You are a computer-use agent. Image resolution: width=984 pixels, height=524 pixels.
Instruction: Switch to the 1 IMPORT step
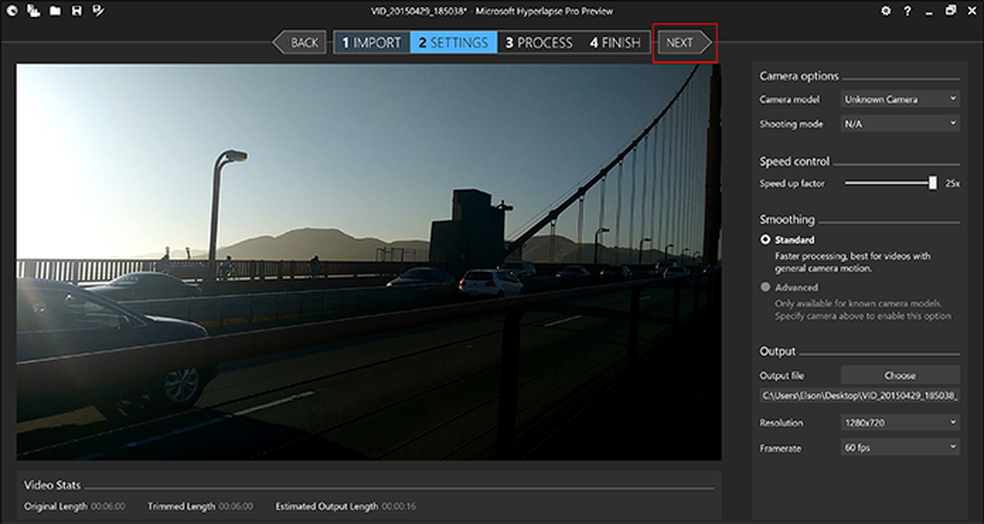(372, 43)
